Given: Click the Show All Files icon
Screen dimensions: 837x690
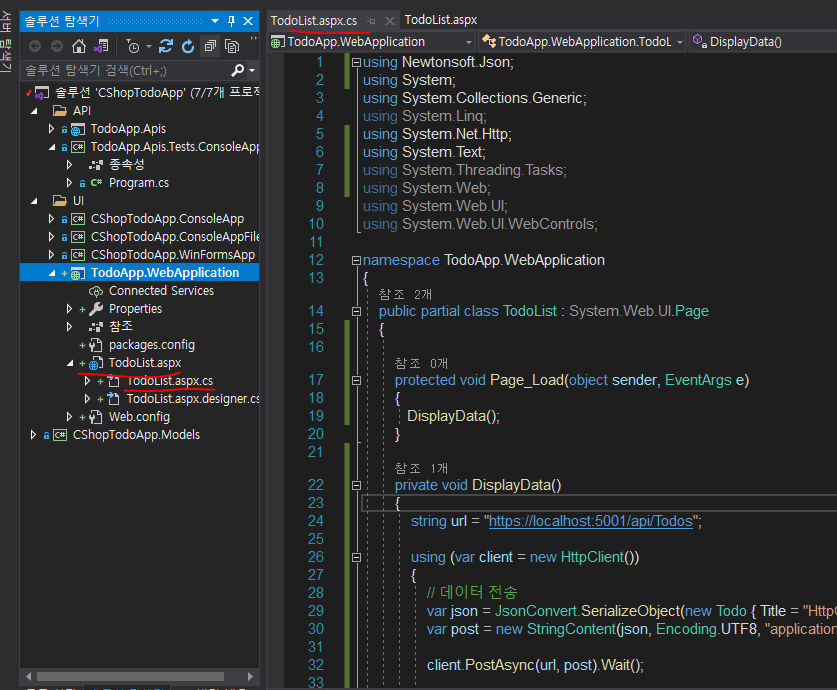Looking at the screenshot, I should click(232, 46).
